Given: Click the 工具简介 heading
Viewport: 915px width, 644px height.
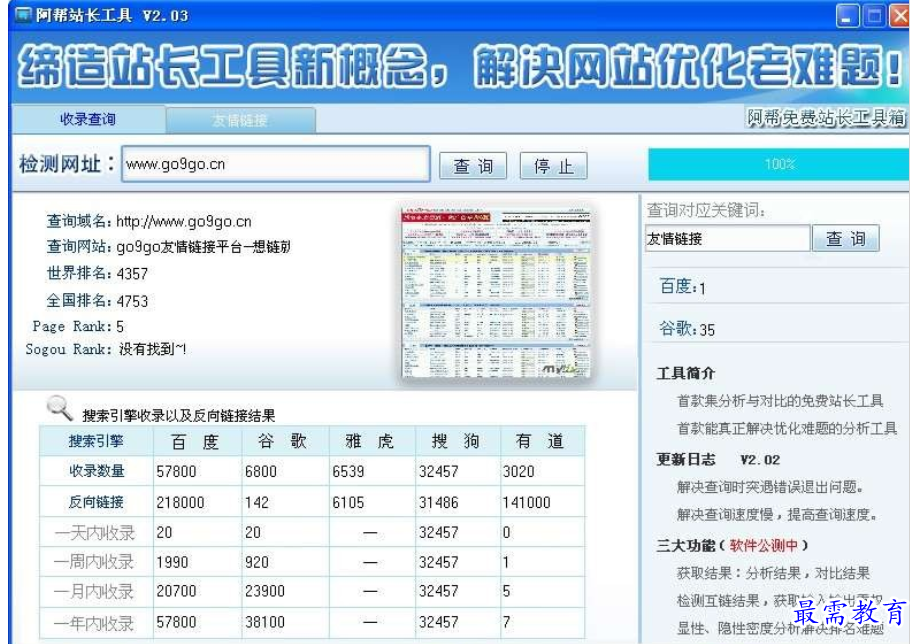Looking at the screenshot, I should pos(686,373).
